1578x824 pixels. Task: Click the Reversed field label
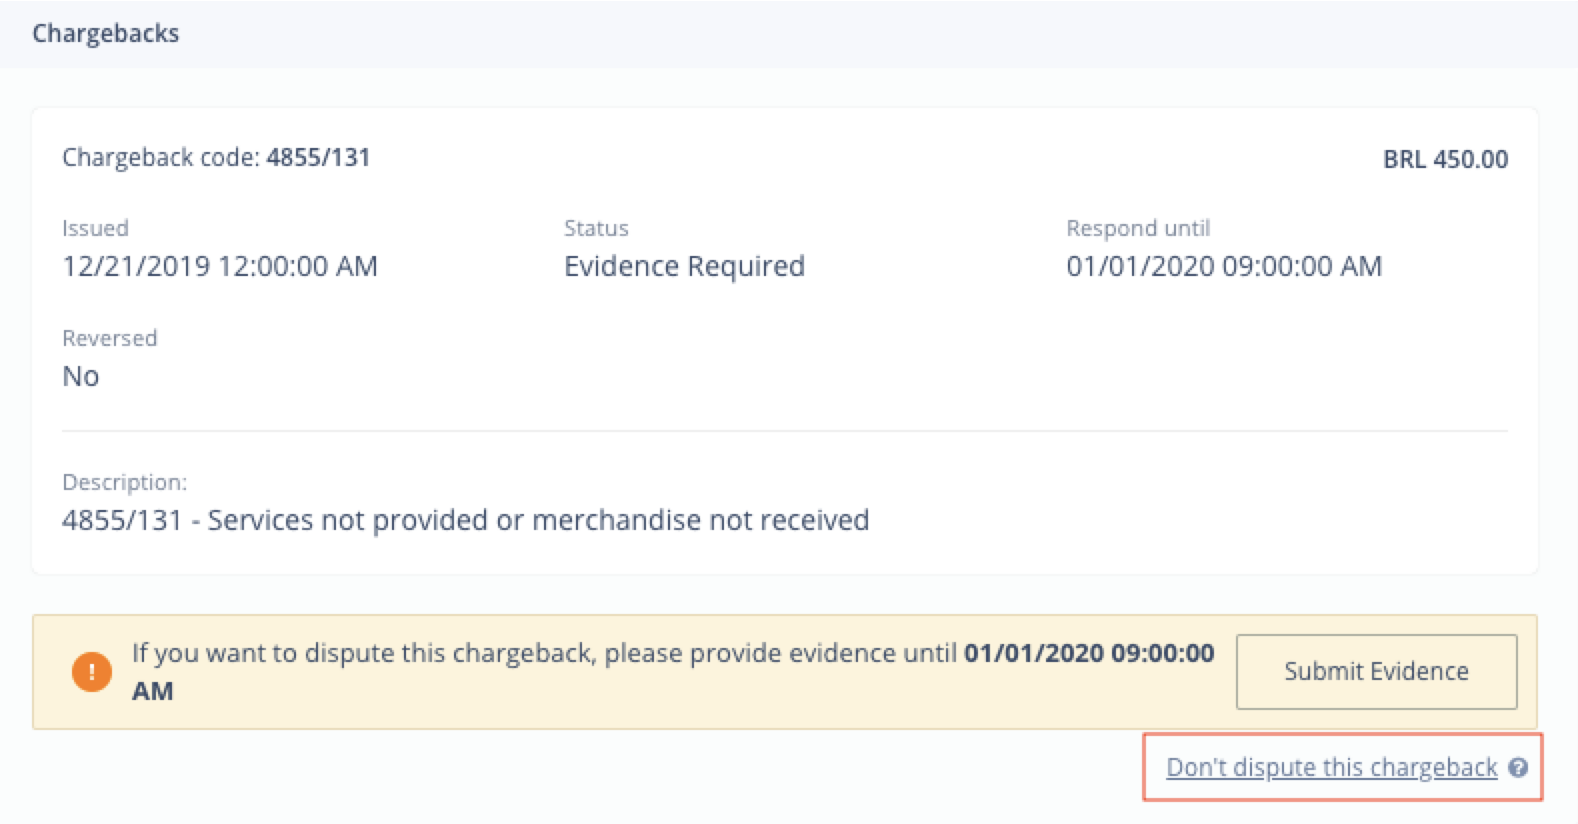point(110,338)
